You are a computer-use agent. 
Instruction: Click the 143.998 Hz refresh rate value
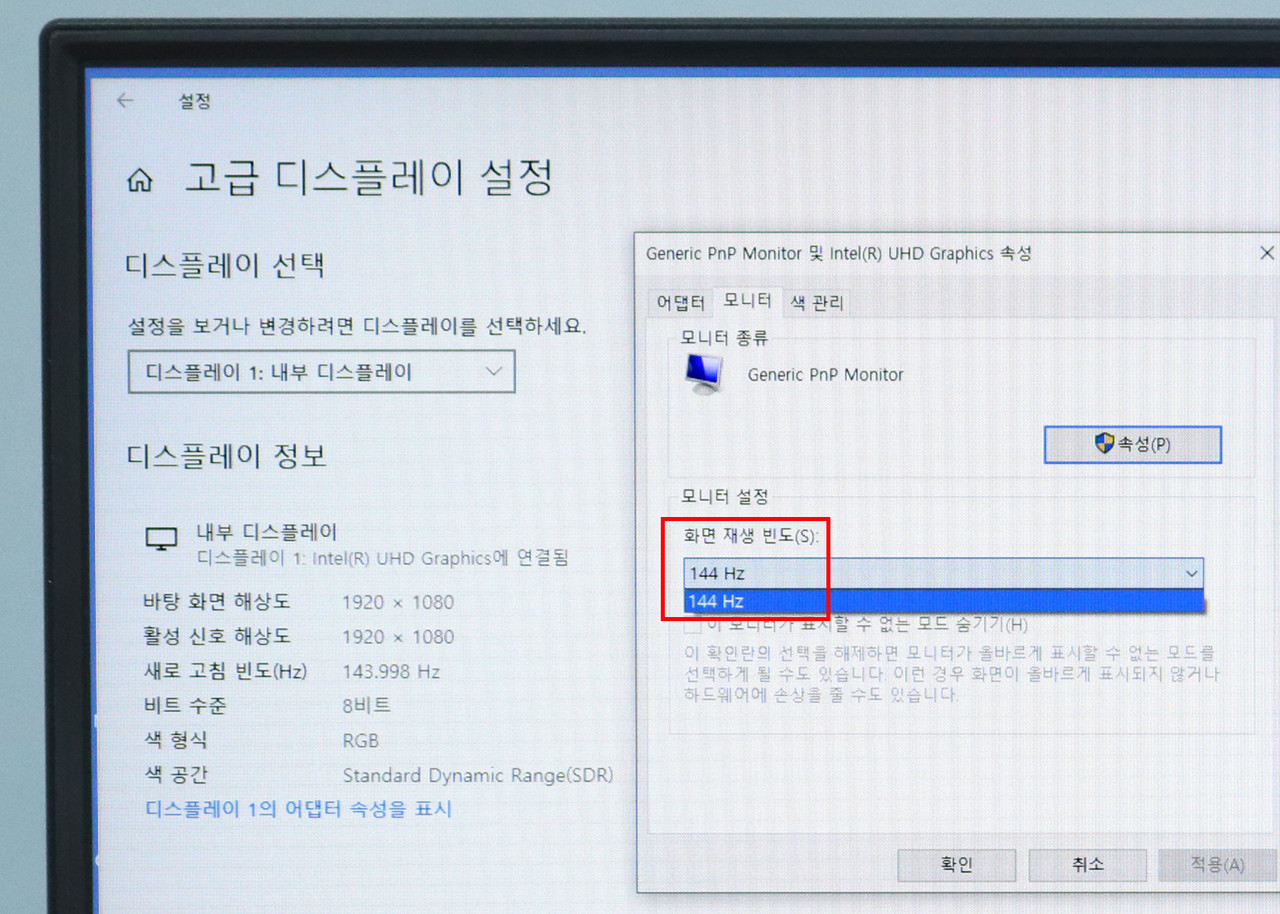(391, 671)
